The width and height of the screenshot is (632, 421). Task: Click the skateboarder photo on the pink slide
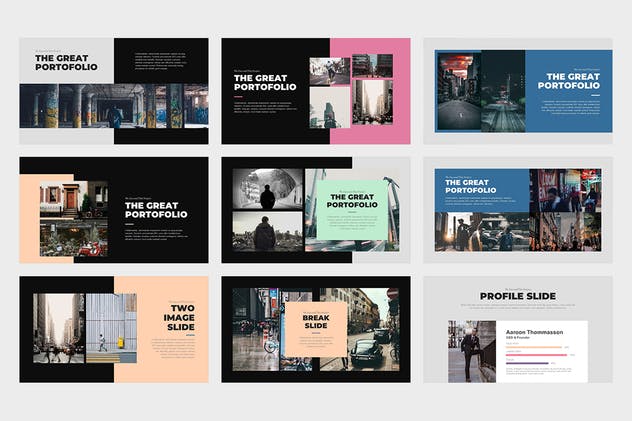pyautogui.click(x=329, y=70)
